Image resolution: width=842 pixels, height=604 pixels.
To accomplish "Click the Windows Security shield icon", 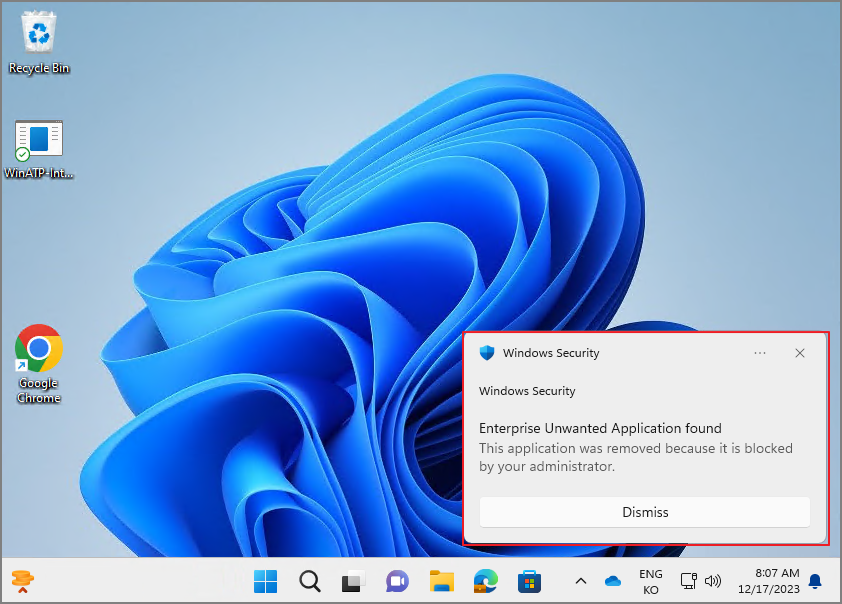I will 487,353.
